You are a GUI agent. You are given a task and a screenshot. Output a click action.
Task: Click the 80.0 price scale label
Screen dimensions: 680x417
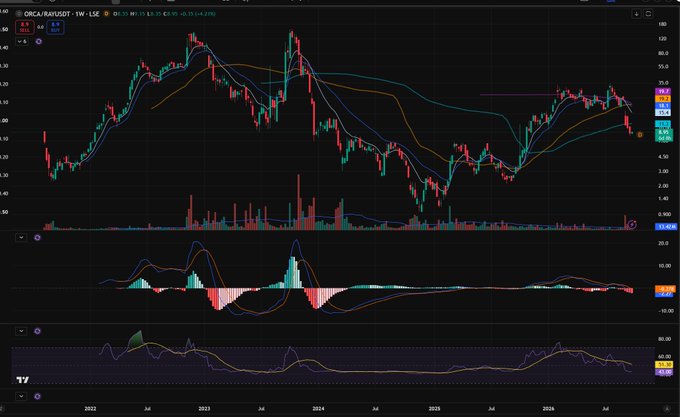pos(663,54)
